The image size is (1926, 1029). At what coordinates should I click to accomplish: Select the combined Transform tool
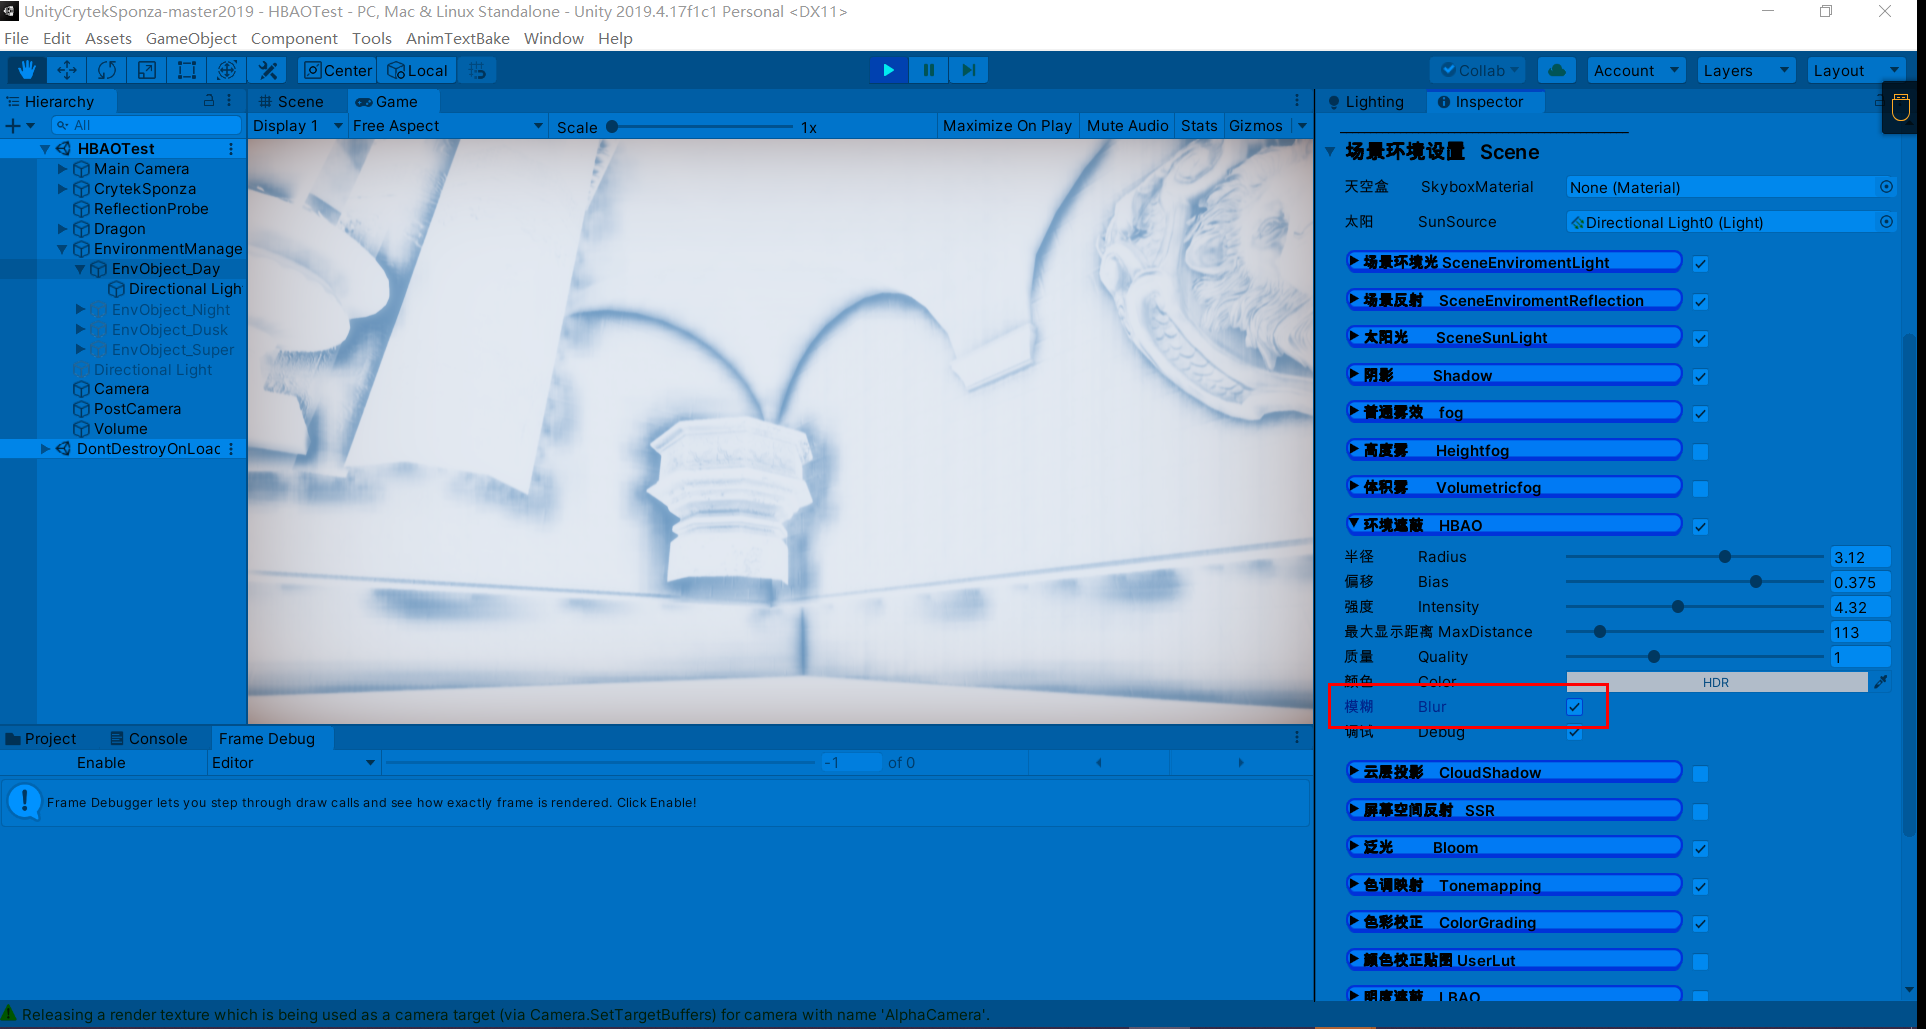point(227,70)
